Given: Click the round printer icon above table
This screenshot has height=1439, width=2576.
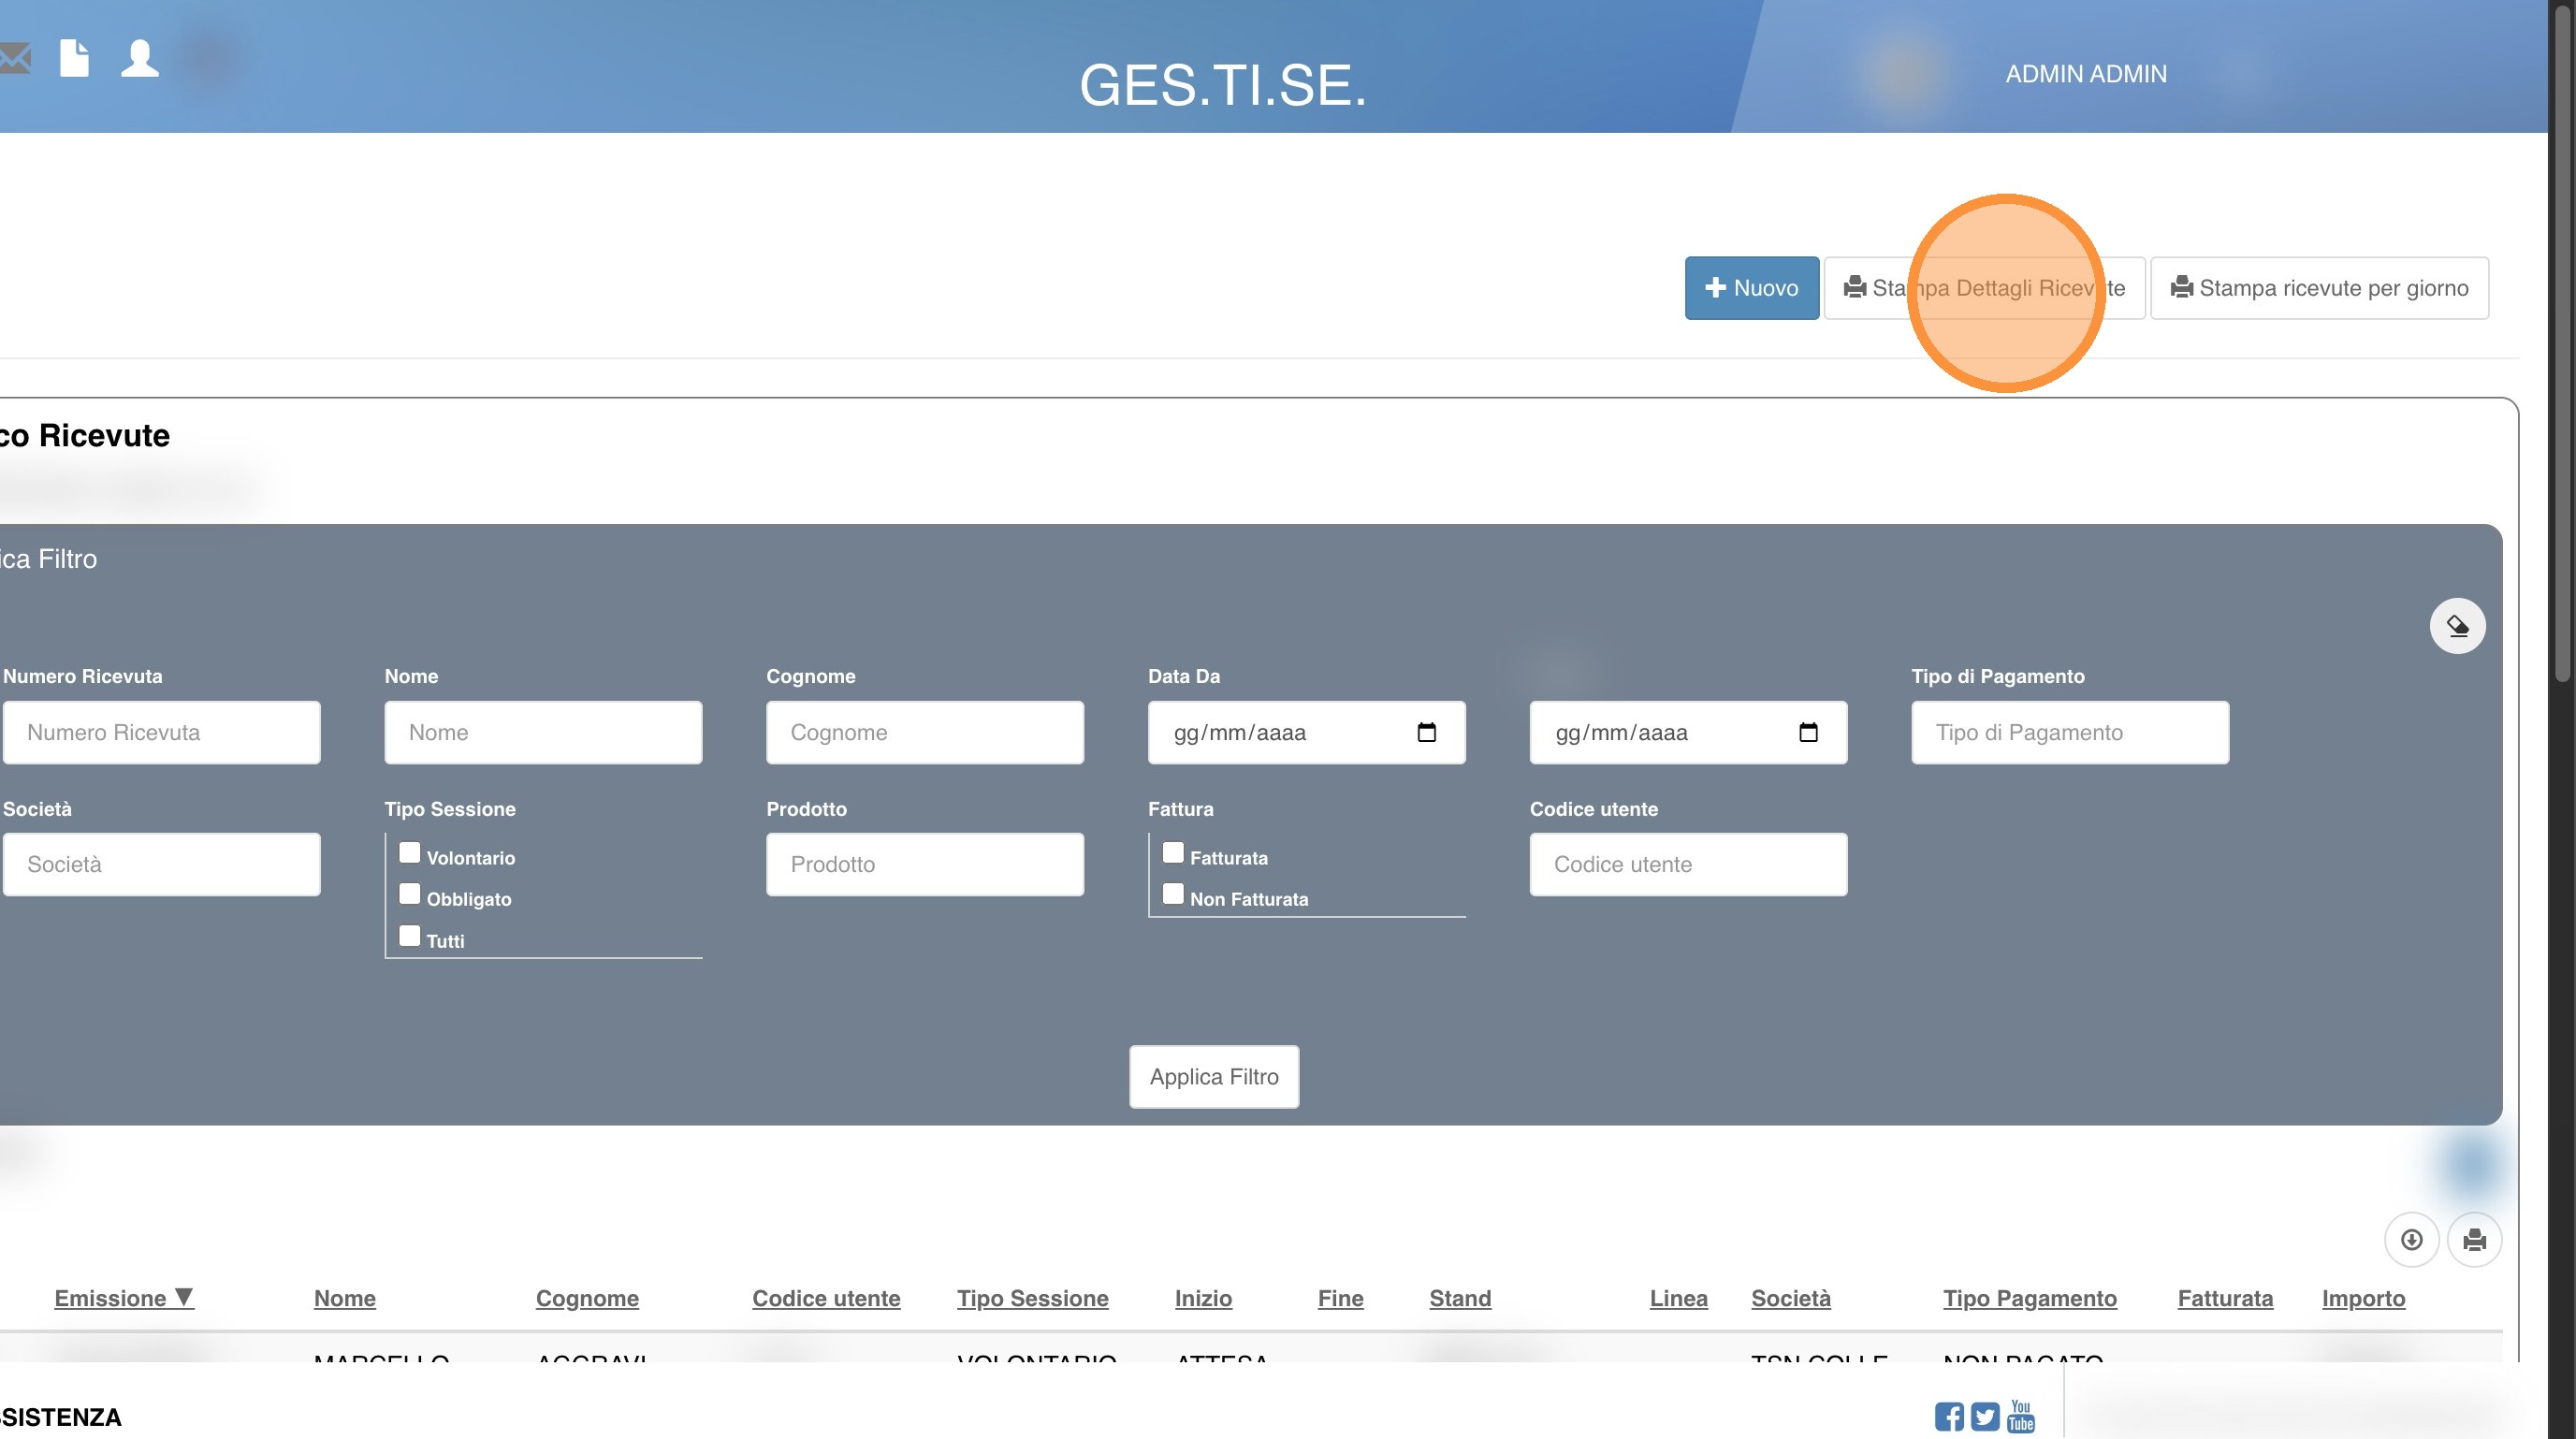Looking at the screenshot, I should (x=2474, y=1240).
